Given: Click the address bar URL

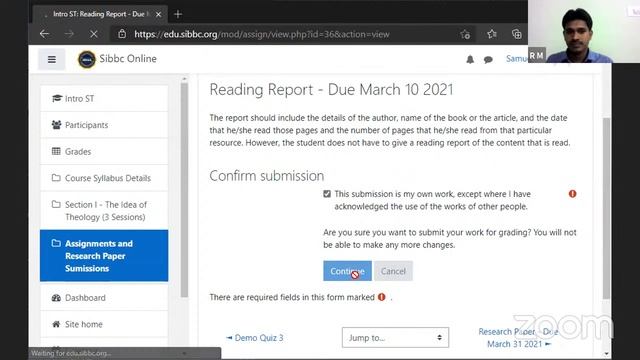Looking at the screenshot, I should [262, 34].
